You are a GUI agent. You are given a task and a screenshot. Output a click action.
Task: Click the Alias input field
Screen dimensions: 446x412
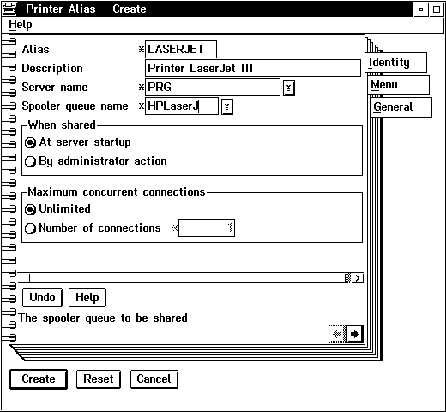pyautogui.click(x=181, y=49)
